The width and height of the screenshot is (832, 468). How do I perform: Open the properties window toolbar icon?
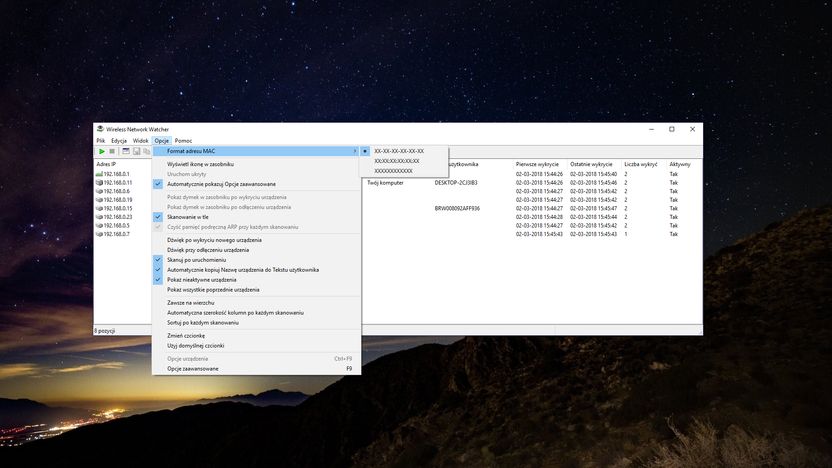[126, 151]
